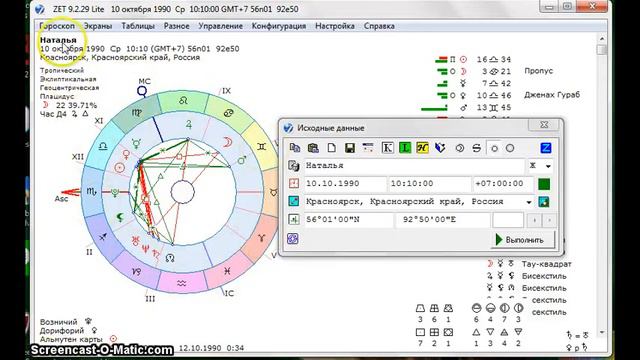Click the Пропус star label
The image size is (640, 360).
click(539, 71)
